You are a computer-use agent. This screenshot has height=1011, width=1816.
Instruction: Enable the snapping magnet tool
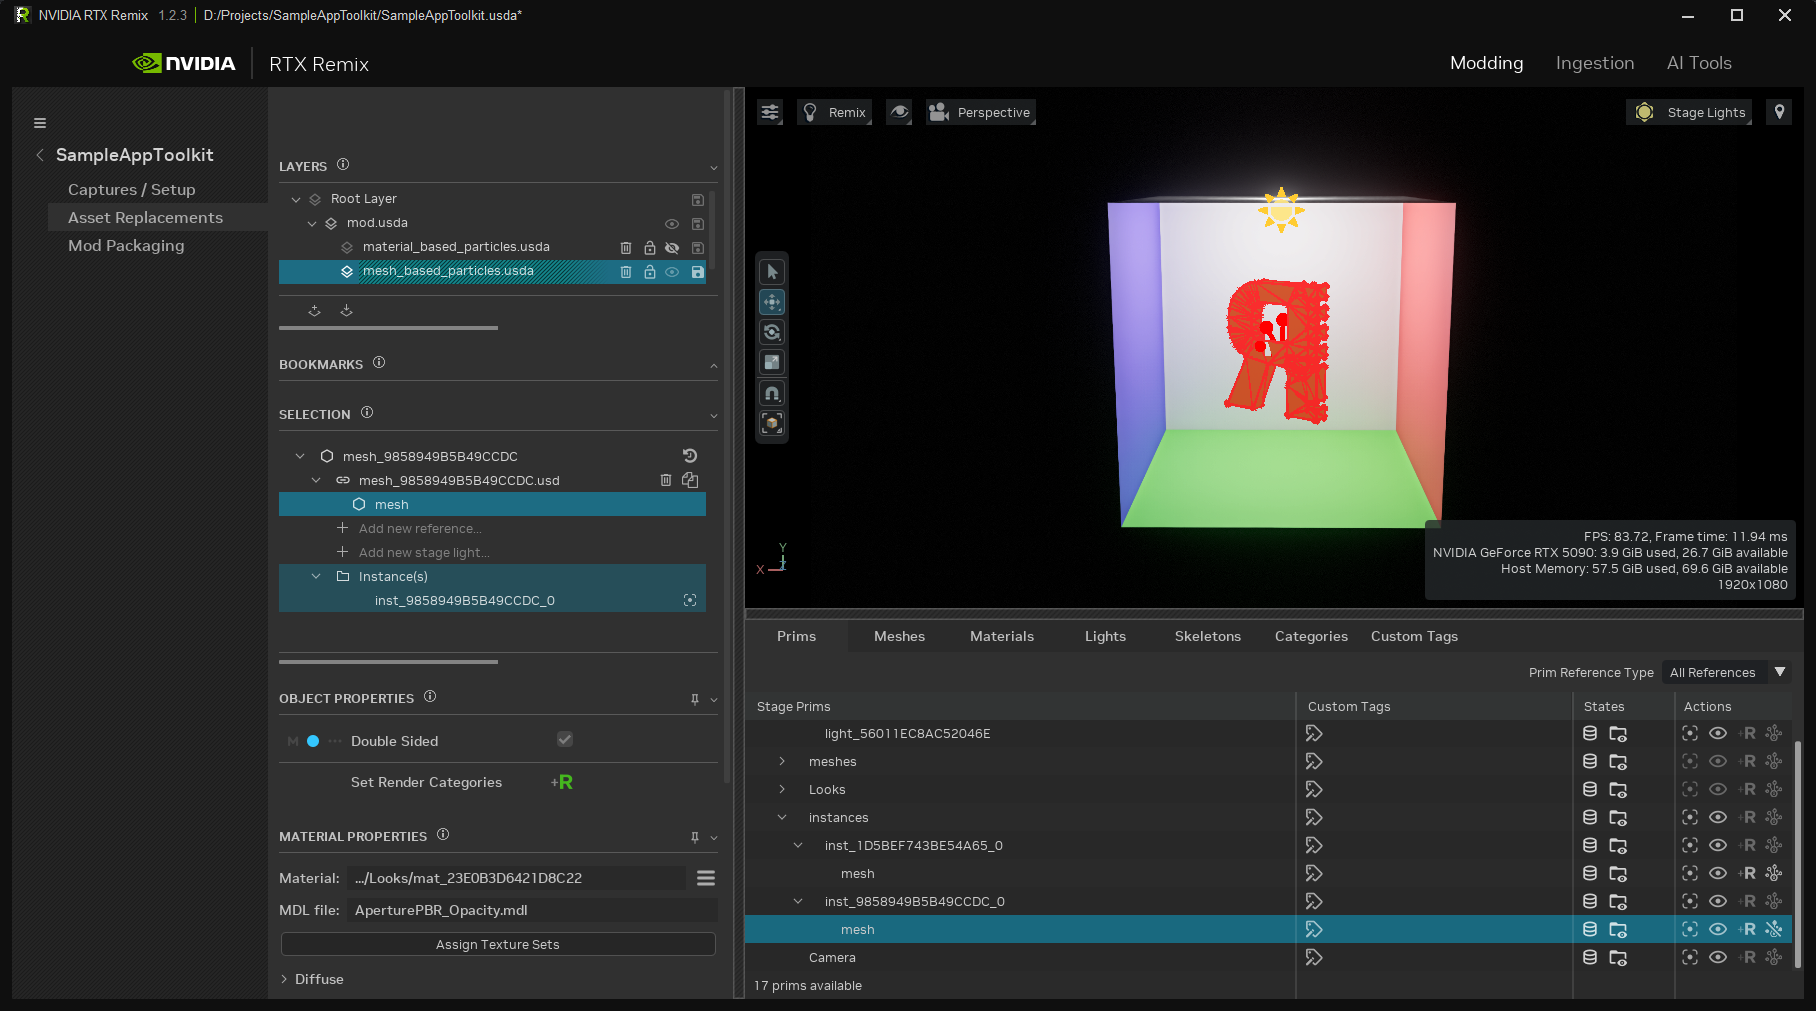[771, 392]
